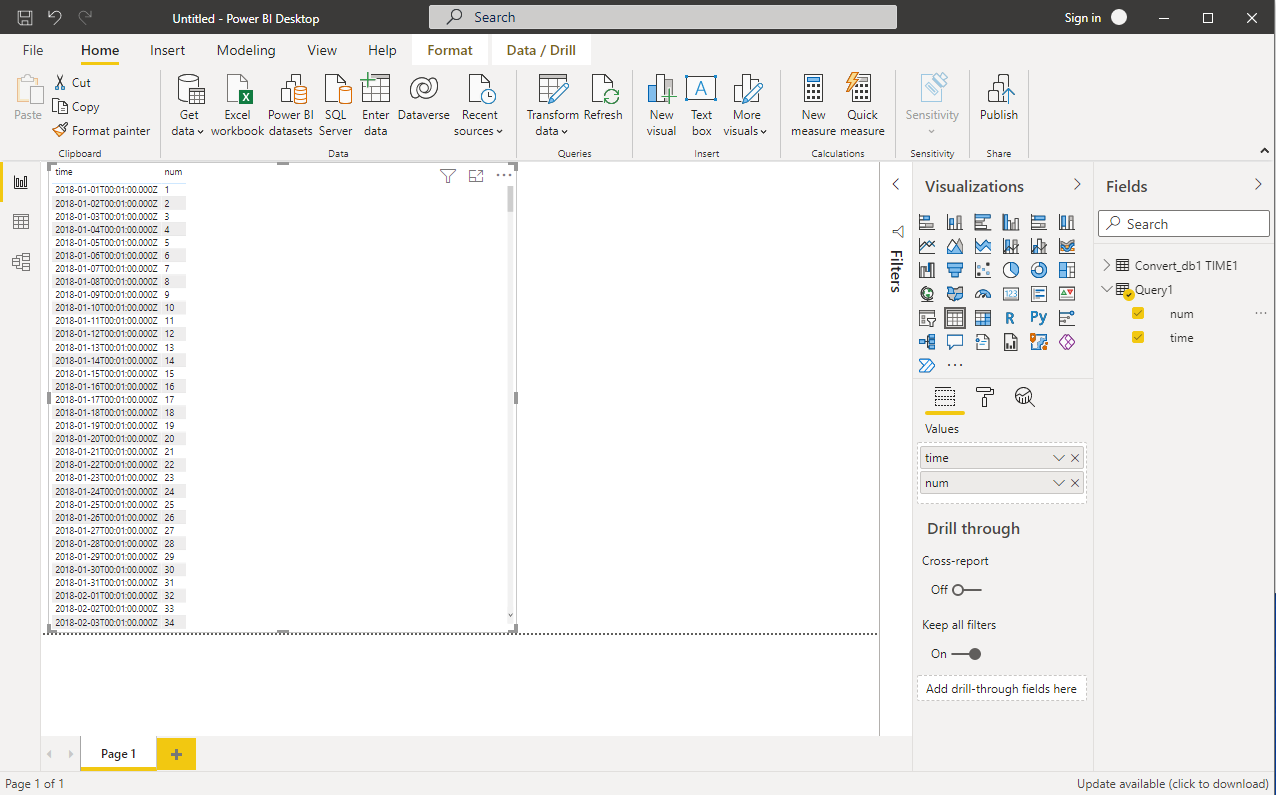
Task: Uncheck the num field checkbox
Action: 1138,314
